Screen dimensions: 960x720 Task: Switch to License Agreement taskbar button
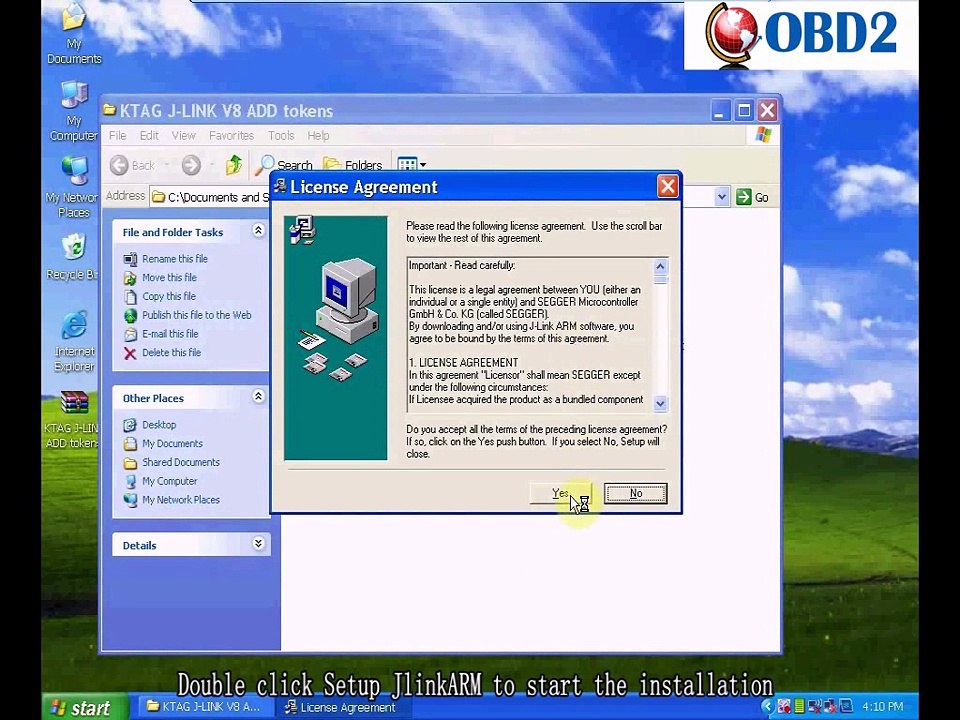pos(341,707)
